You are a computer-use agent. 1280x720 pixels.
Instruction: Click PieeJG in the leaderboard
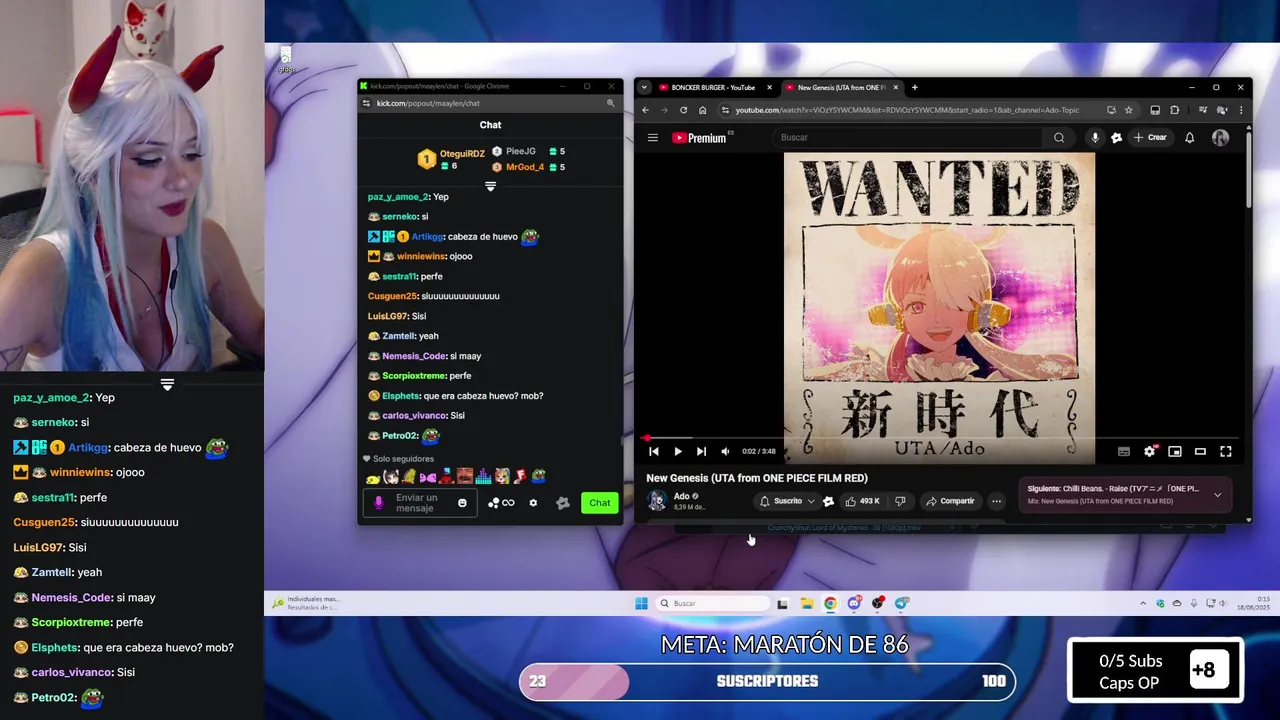[x=520, y=152]
